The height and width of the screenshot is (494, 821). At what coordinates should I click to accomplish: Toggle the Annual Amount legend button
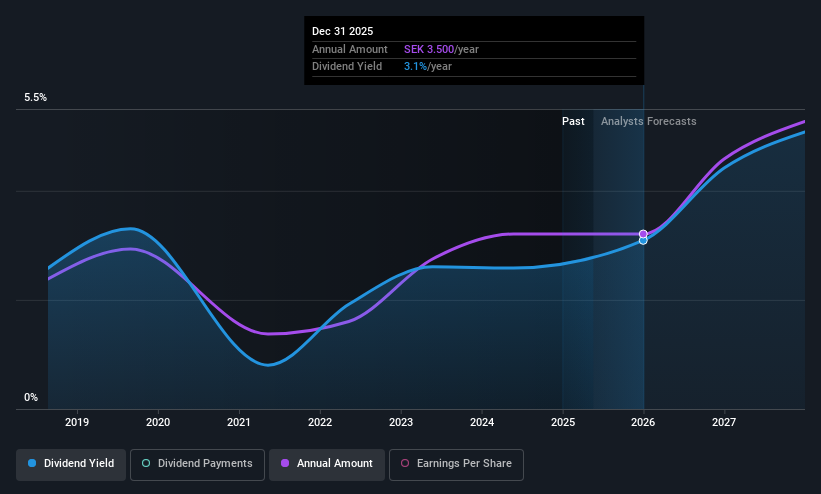(327, 464)
